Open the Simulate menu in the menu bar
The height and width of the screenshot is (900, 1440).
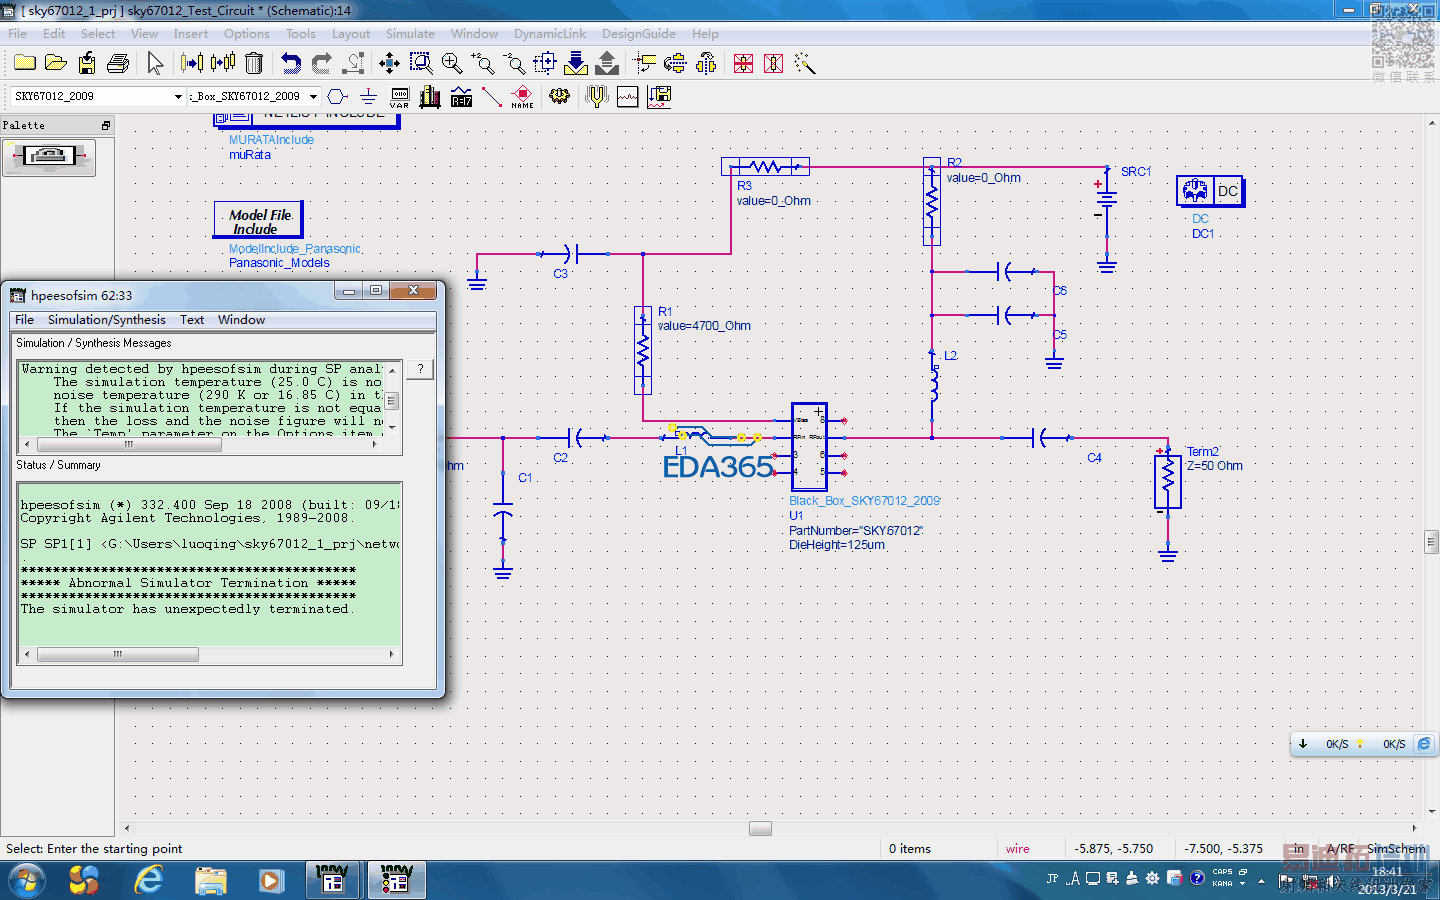point(410,34)
